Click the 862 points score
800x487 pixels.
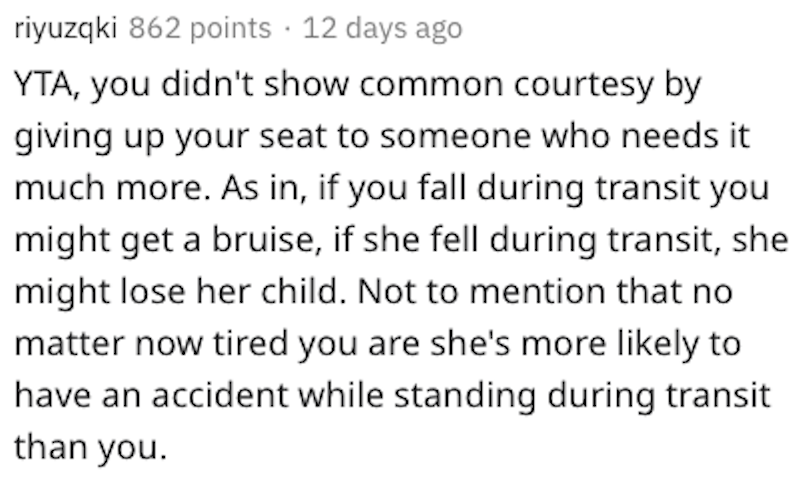point(200,29)
